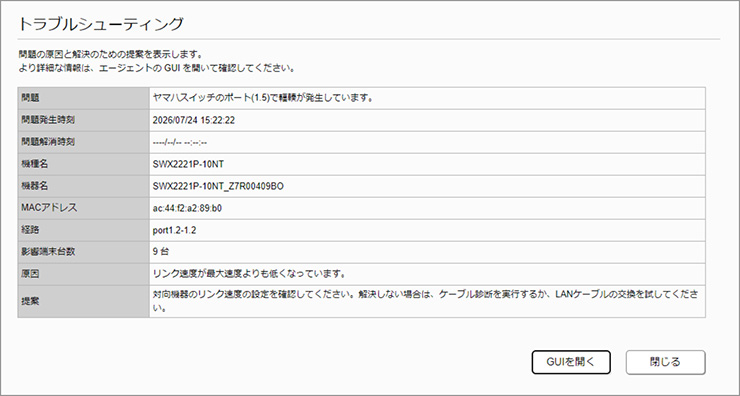The image size is (740, 396).
Task: Click the occurrence time 2026/07/24 15:22:22
Action: tap(193, 120)
